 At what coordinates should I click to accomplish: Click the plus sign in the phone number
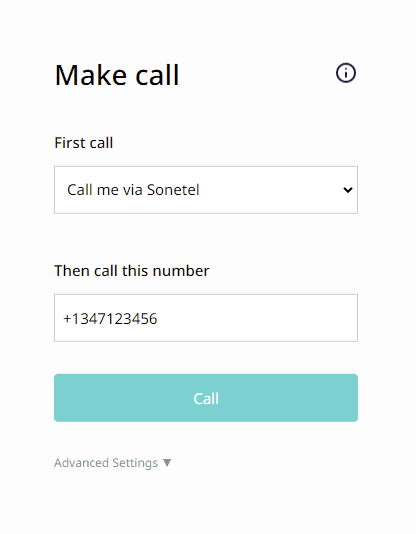point(67,319)
